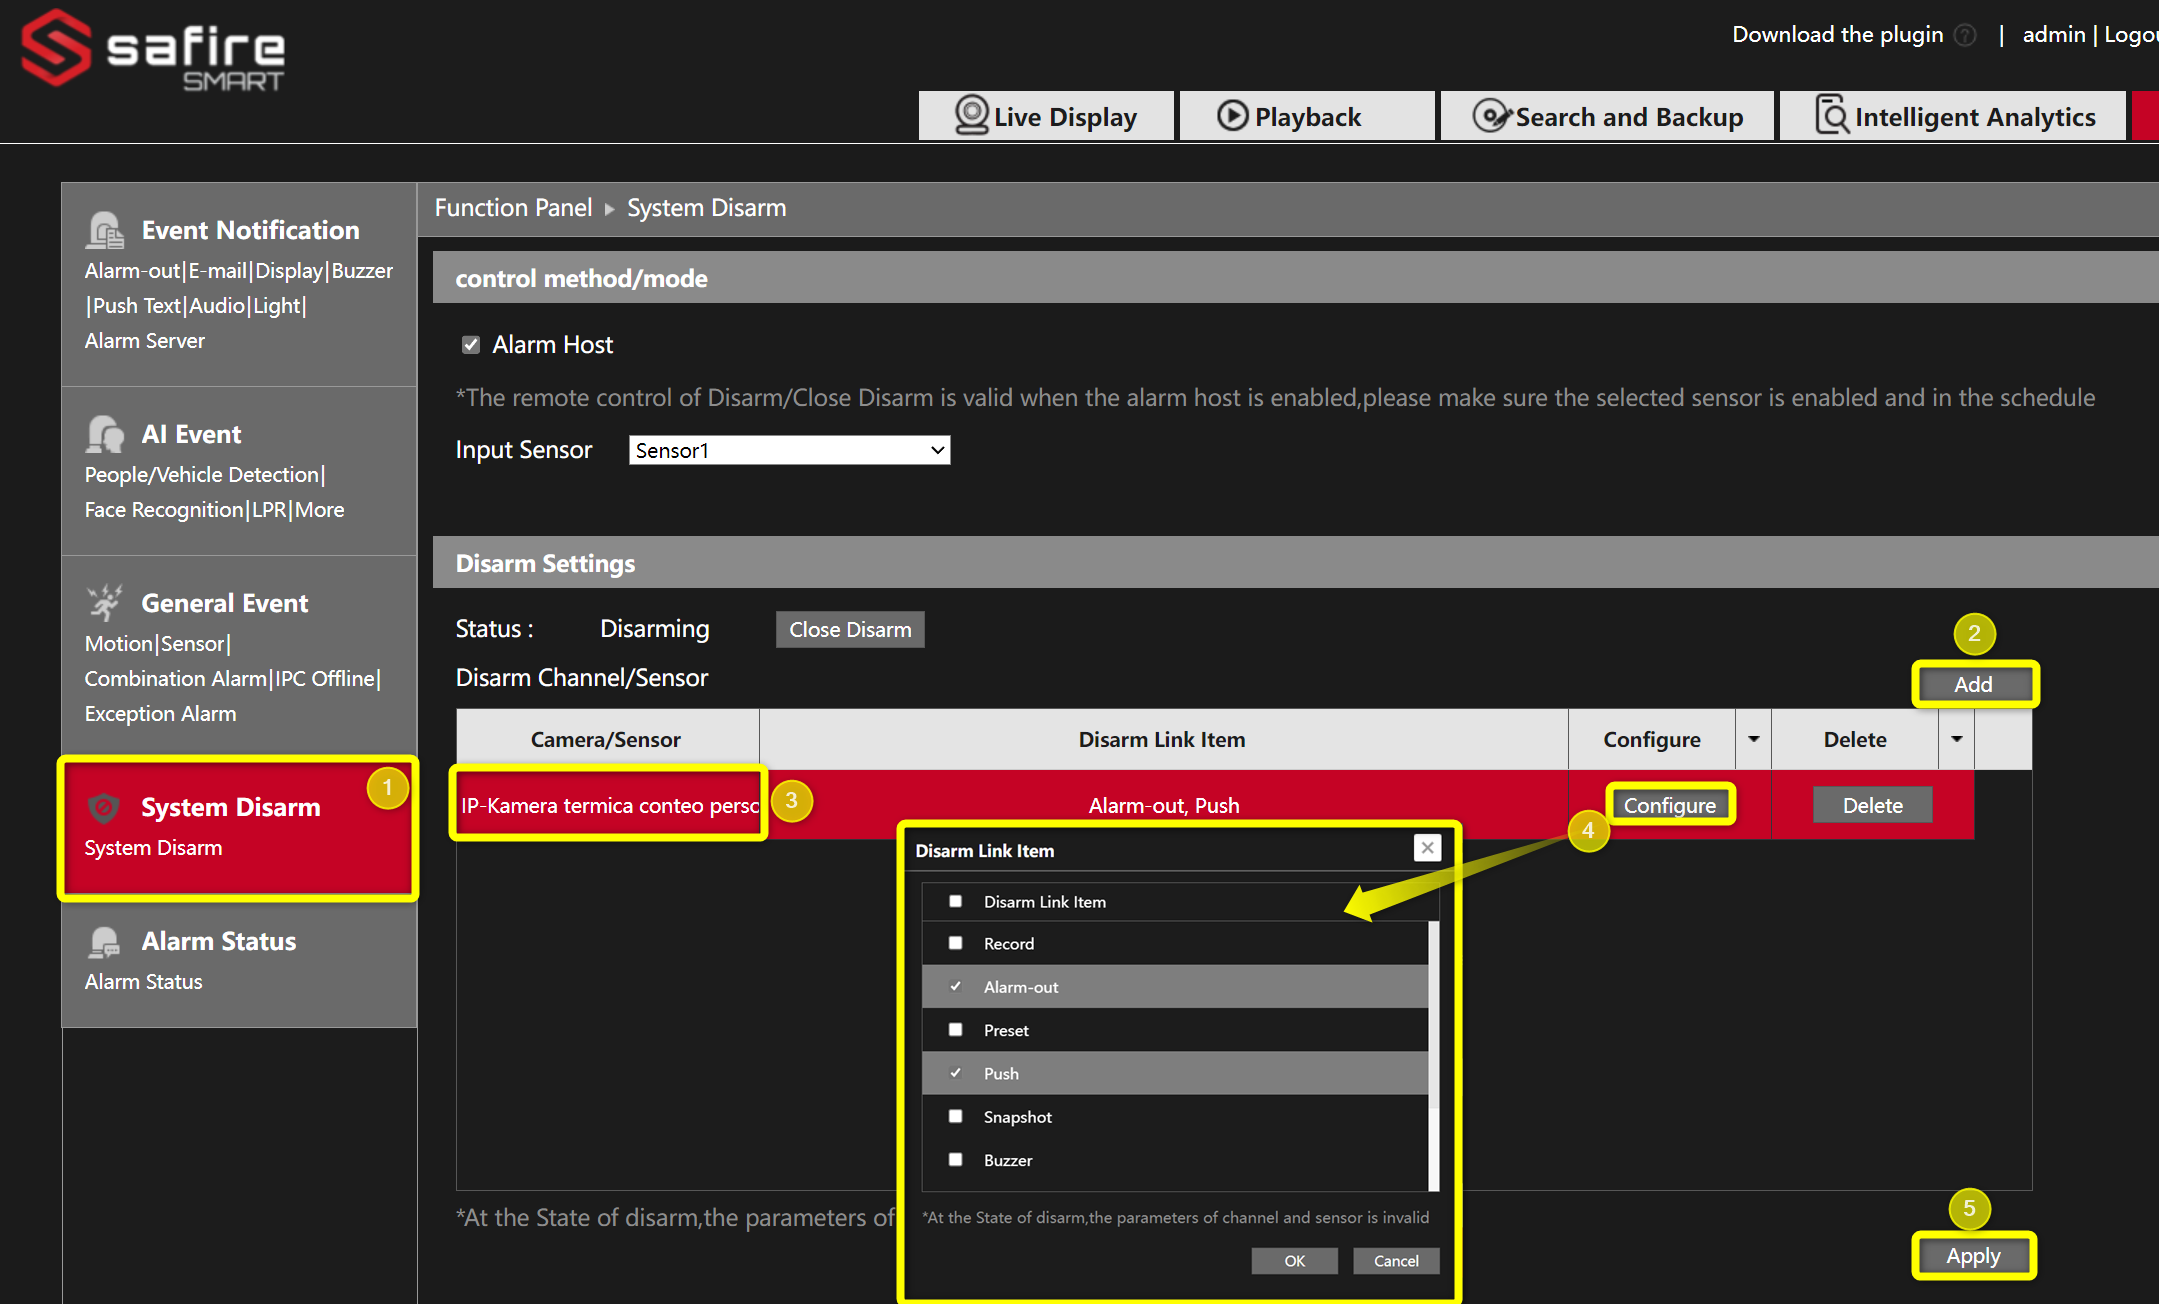Open the Download plugin help icon
This screenshot has width=2159, height=1304.
(x=1966, y=34)
